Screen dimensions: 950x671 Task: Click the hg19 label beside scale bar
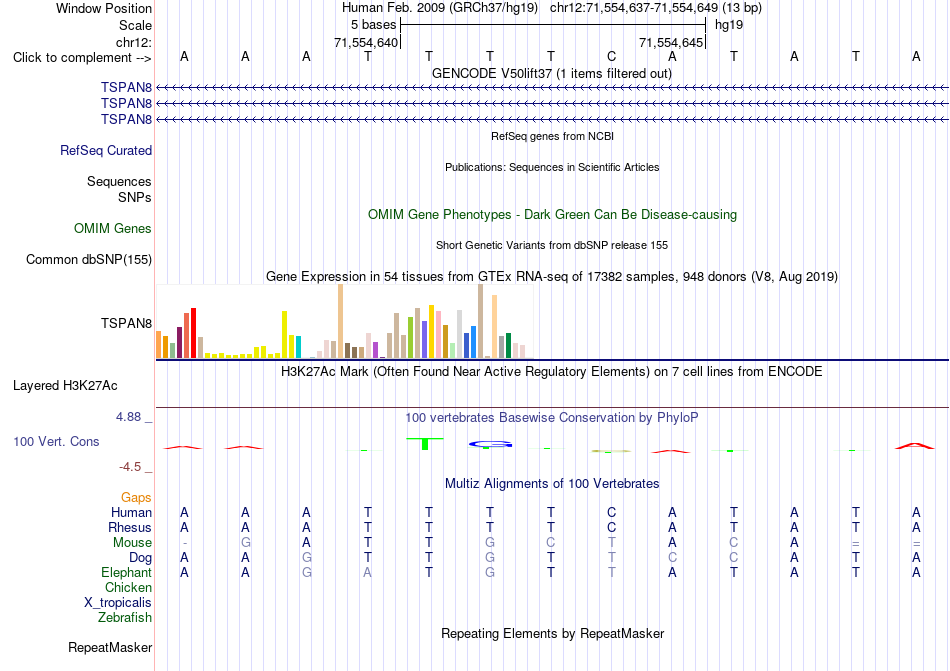[x=729, y=25]
